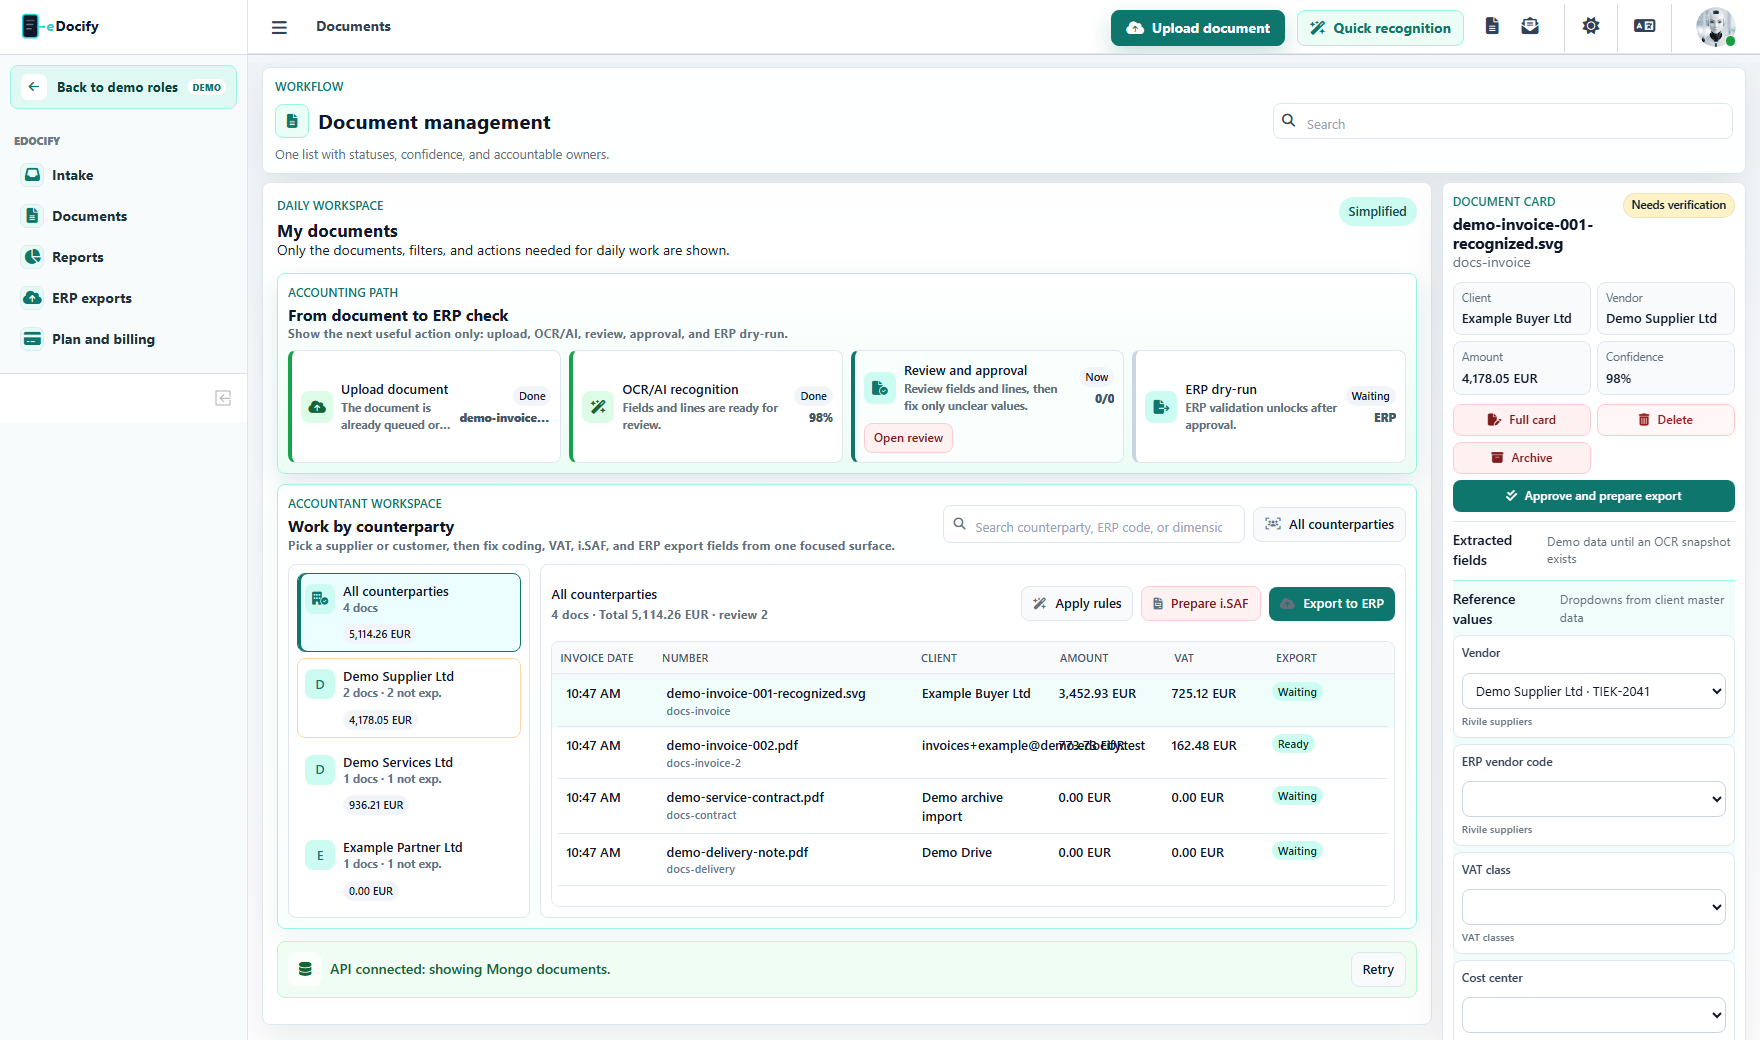Open the user avatar menu
Viewport: 1760px width, 1040px height.
click(1716, 27)
